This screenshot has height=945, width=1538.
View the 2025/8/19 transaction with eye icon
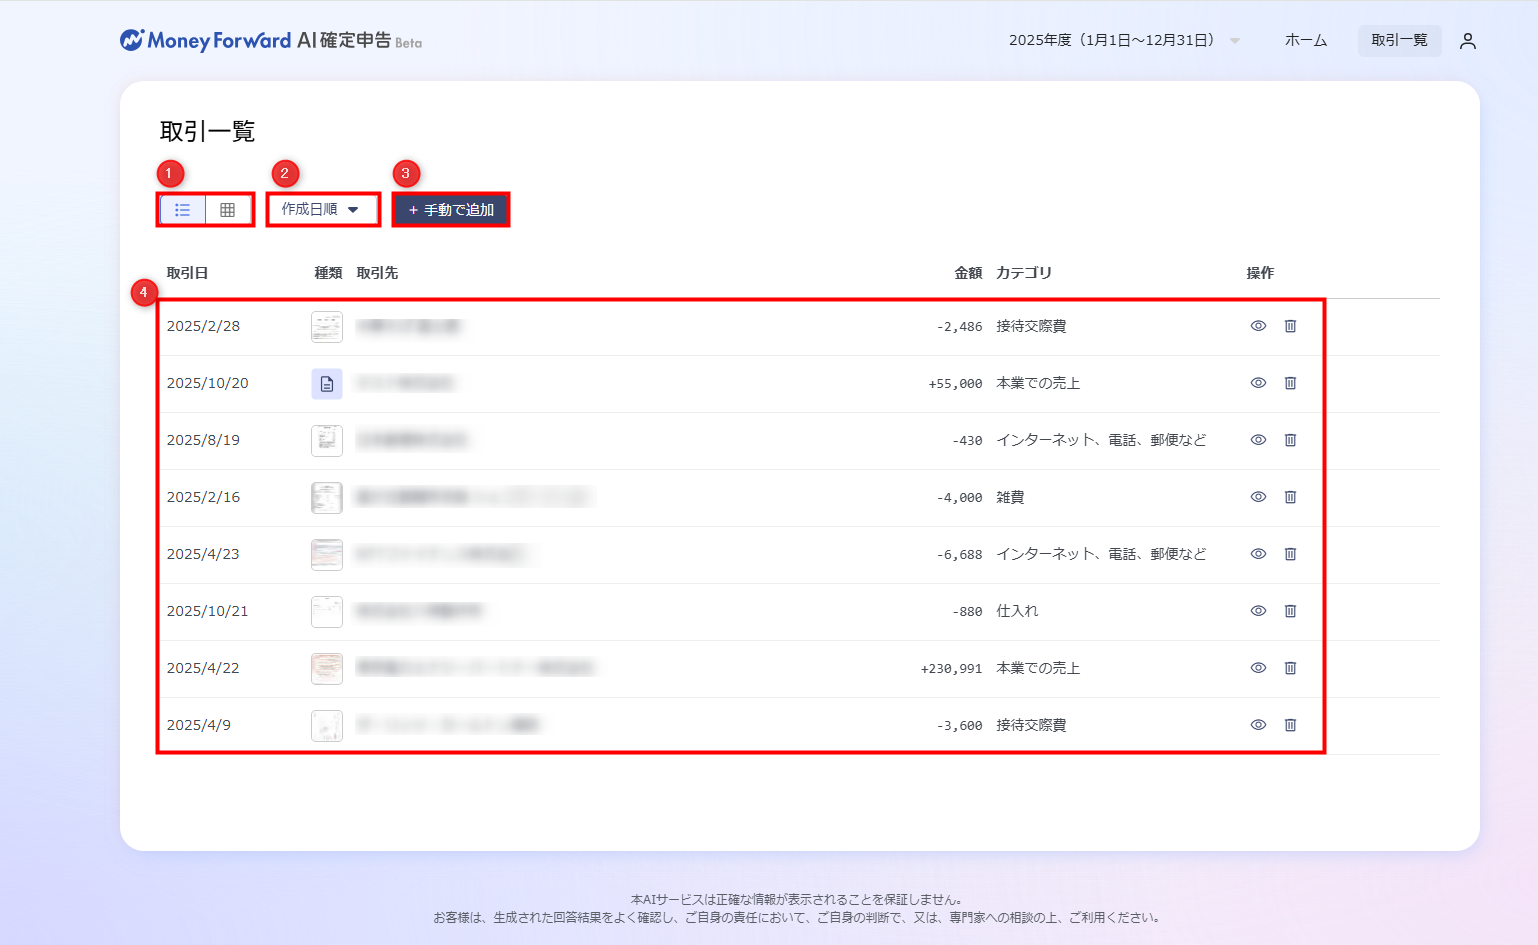tap(1258, 440)
